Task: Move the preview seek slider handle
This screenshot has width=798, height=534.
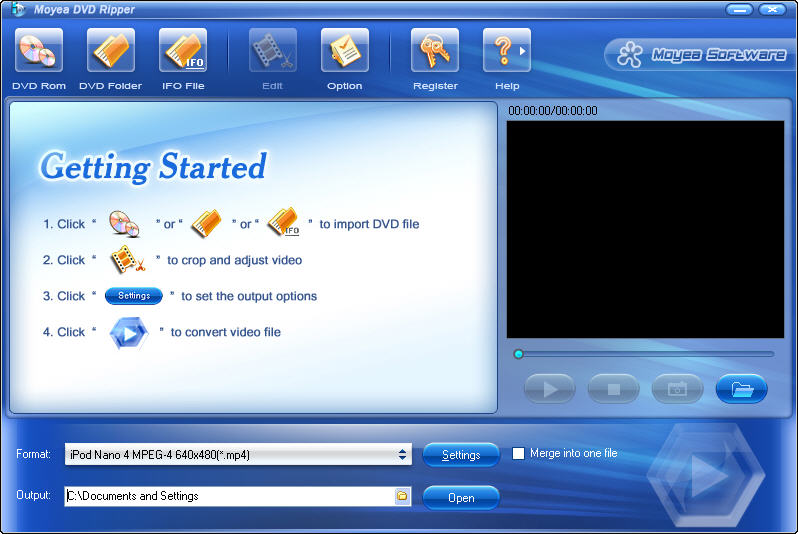Action: (519, 354)
